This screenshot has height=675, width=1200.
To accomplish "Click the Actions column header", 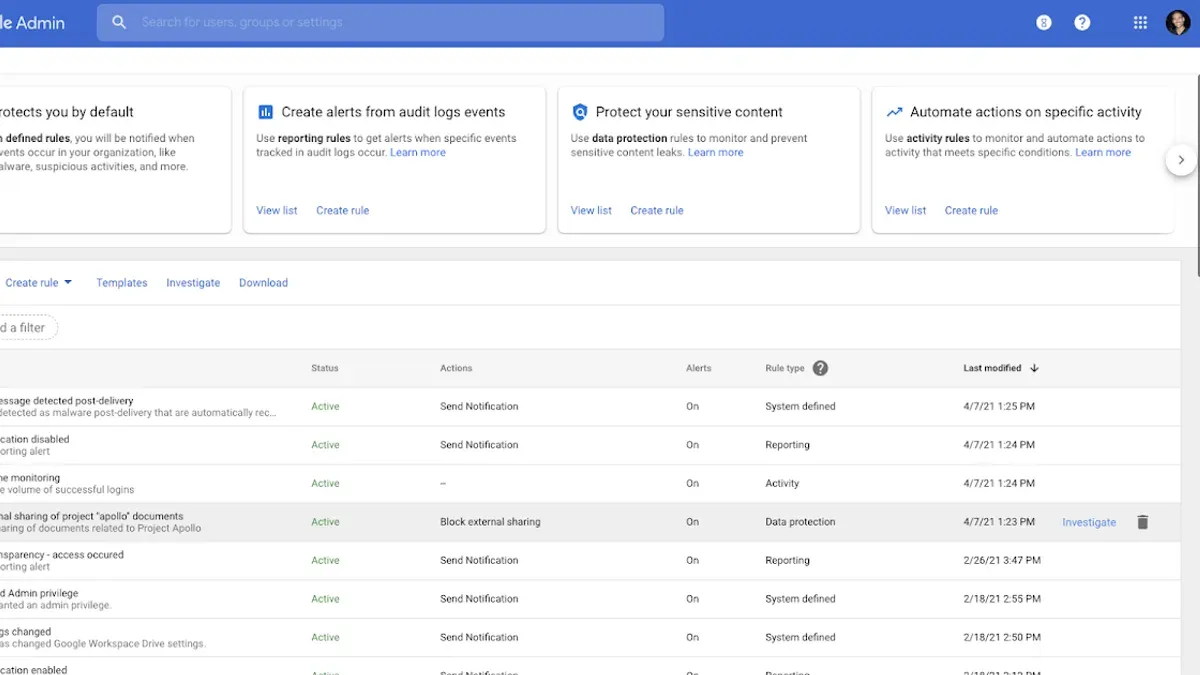I will pos(456,368).
